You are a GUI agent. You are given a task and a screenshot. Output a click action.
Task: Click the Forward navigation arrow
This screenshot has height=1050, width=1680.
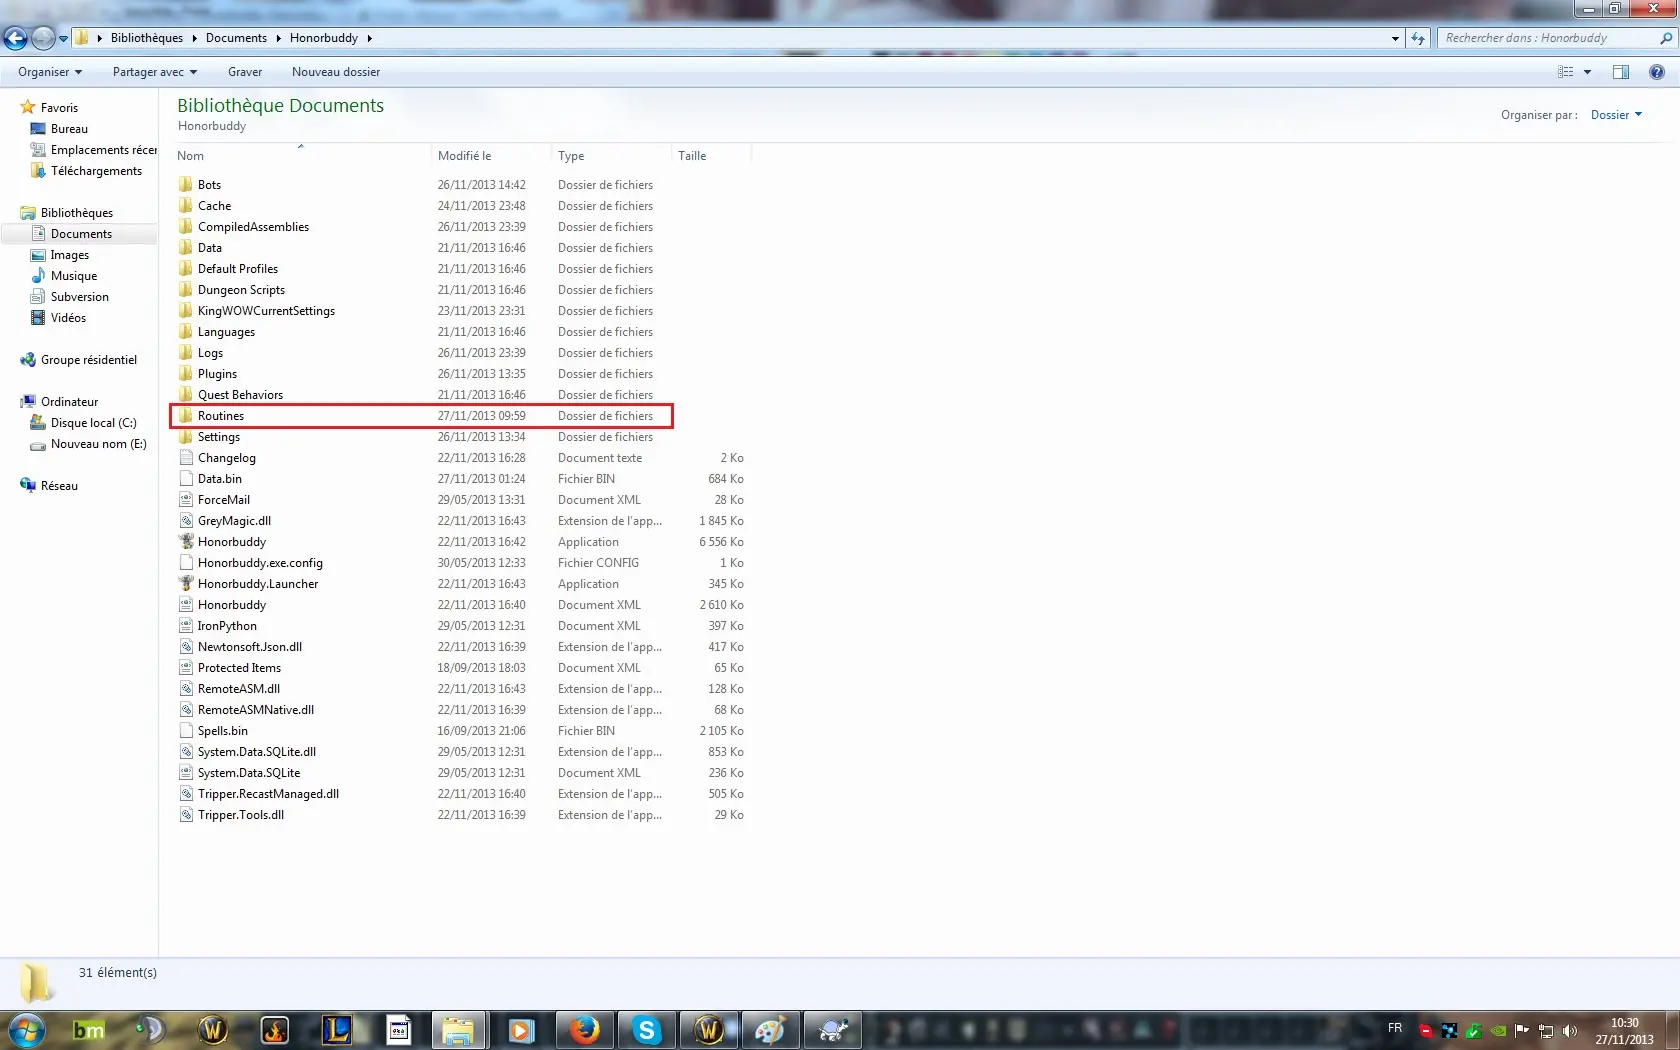[43, 38]
